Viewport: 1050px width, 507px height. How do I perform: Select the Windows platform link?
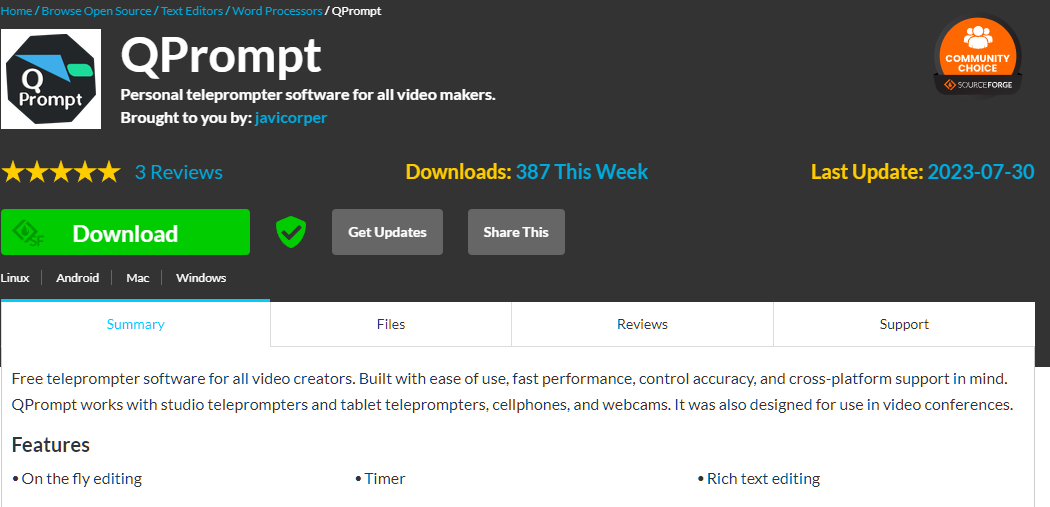201,278
